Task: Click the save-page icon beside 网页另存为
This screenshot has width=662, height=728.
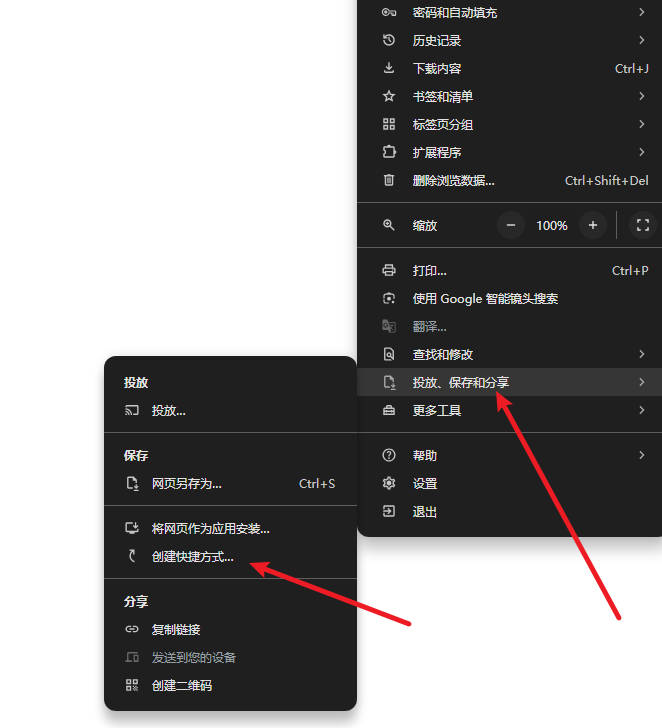Action: click(132, 483)
